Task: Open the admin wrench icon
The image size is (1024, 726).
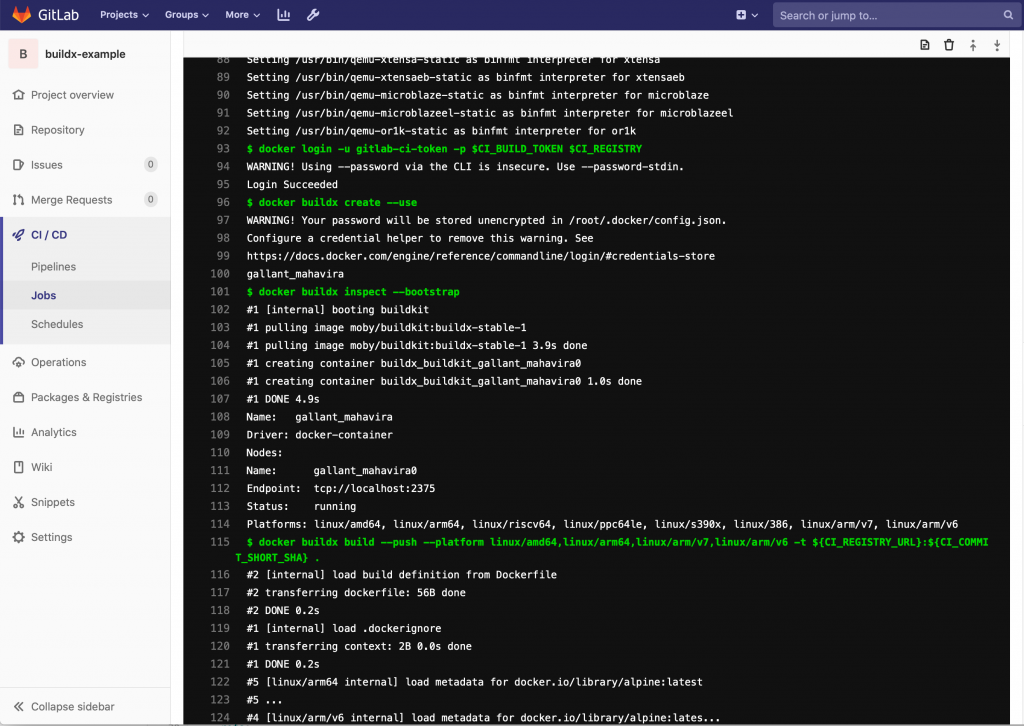Action: [x=311, y=14]
